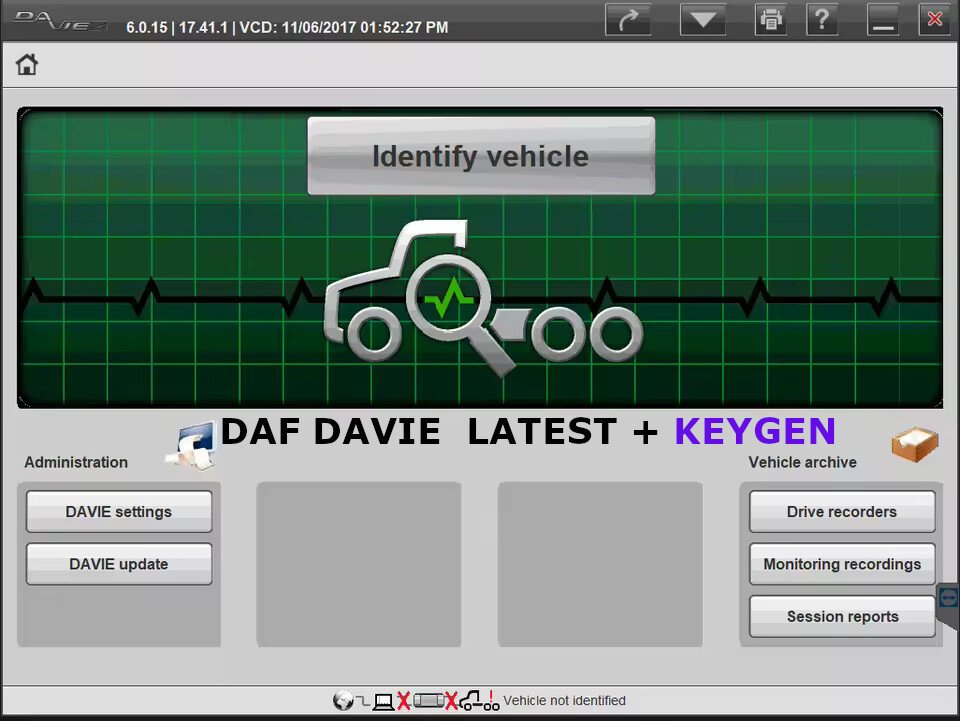Open the dropdown arrow in the title bar

(701, 19)
